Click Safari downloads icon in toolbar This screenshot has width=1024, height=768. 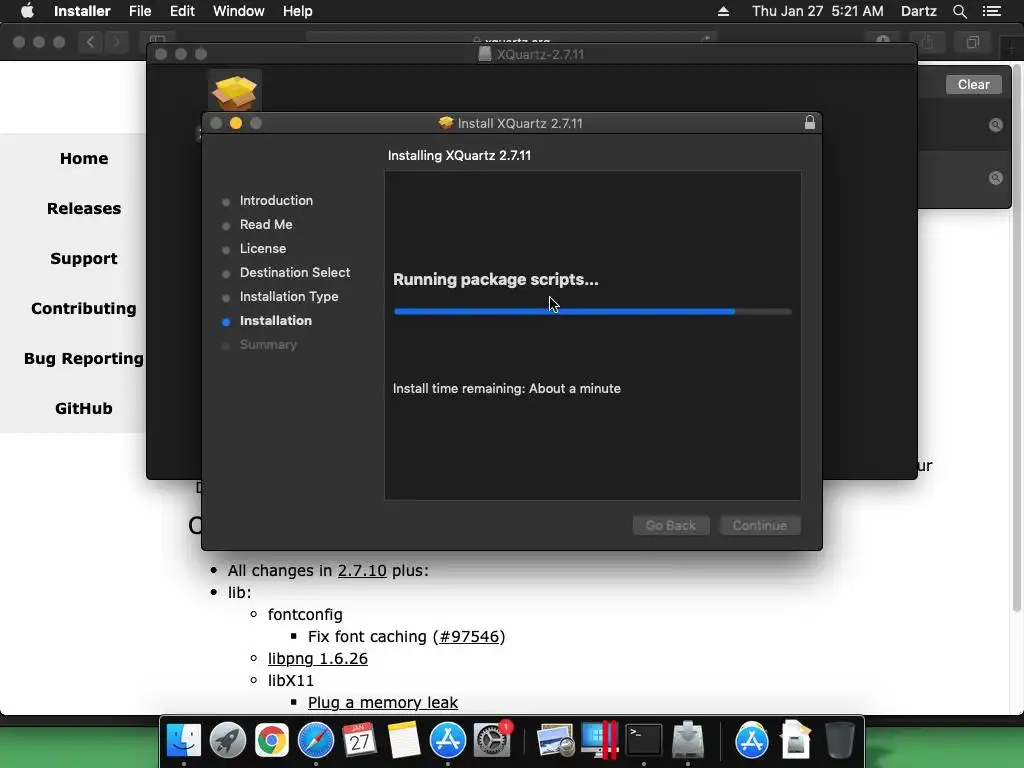pyautogui.click(x=883, y=41)
